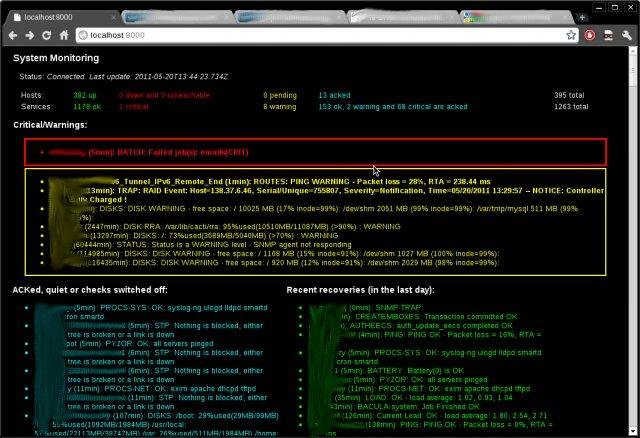Image resolution: width=640 pixels, height=438 pixels.
Task: Click the vertical scrollbar thumb
Action: pos(633,69)
